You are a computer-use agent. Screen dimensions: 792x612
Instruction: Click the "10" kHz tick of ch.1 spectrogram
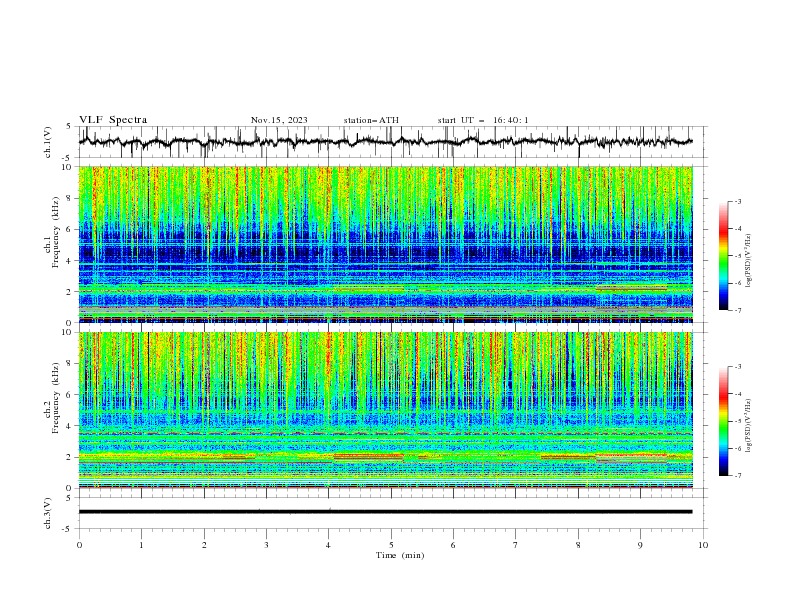[x=68, y=167]
